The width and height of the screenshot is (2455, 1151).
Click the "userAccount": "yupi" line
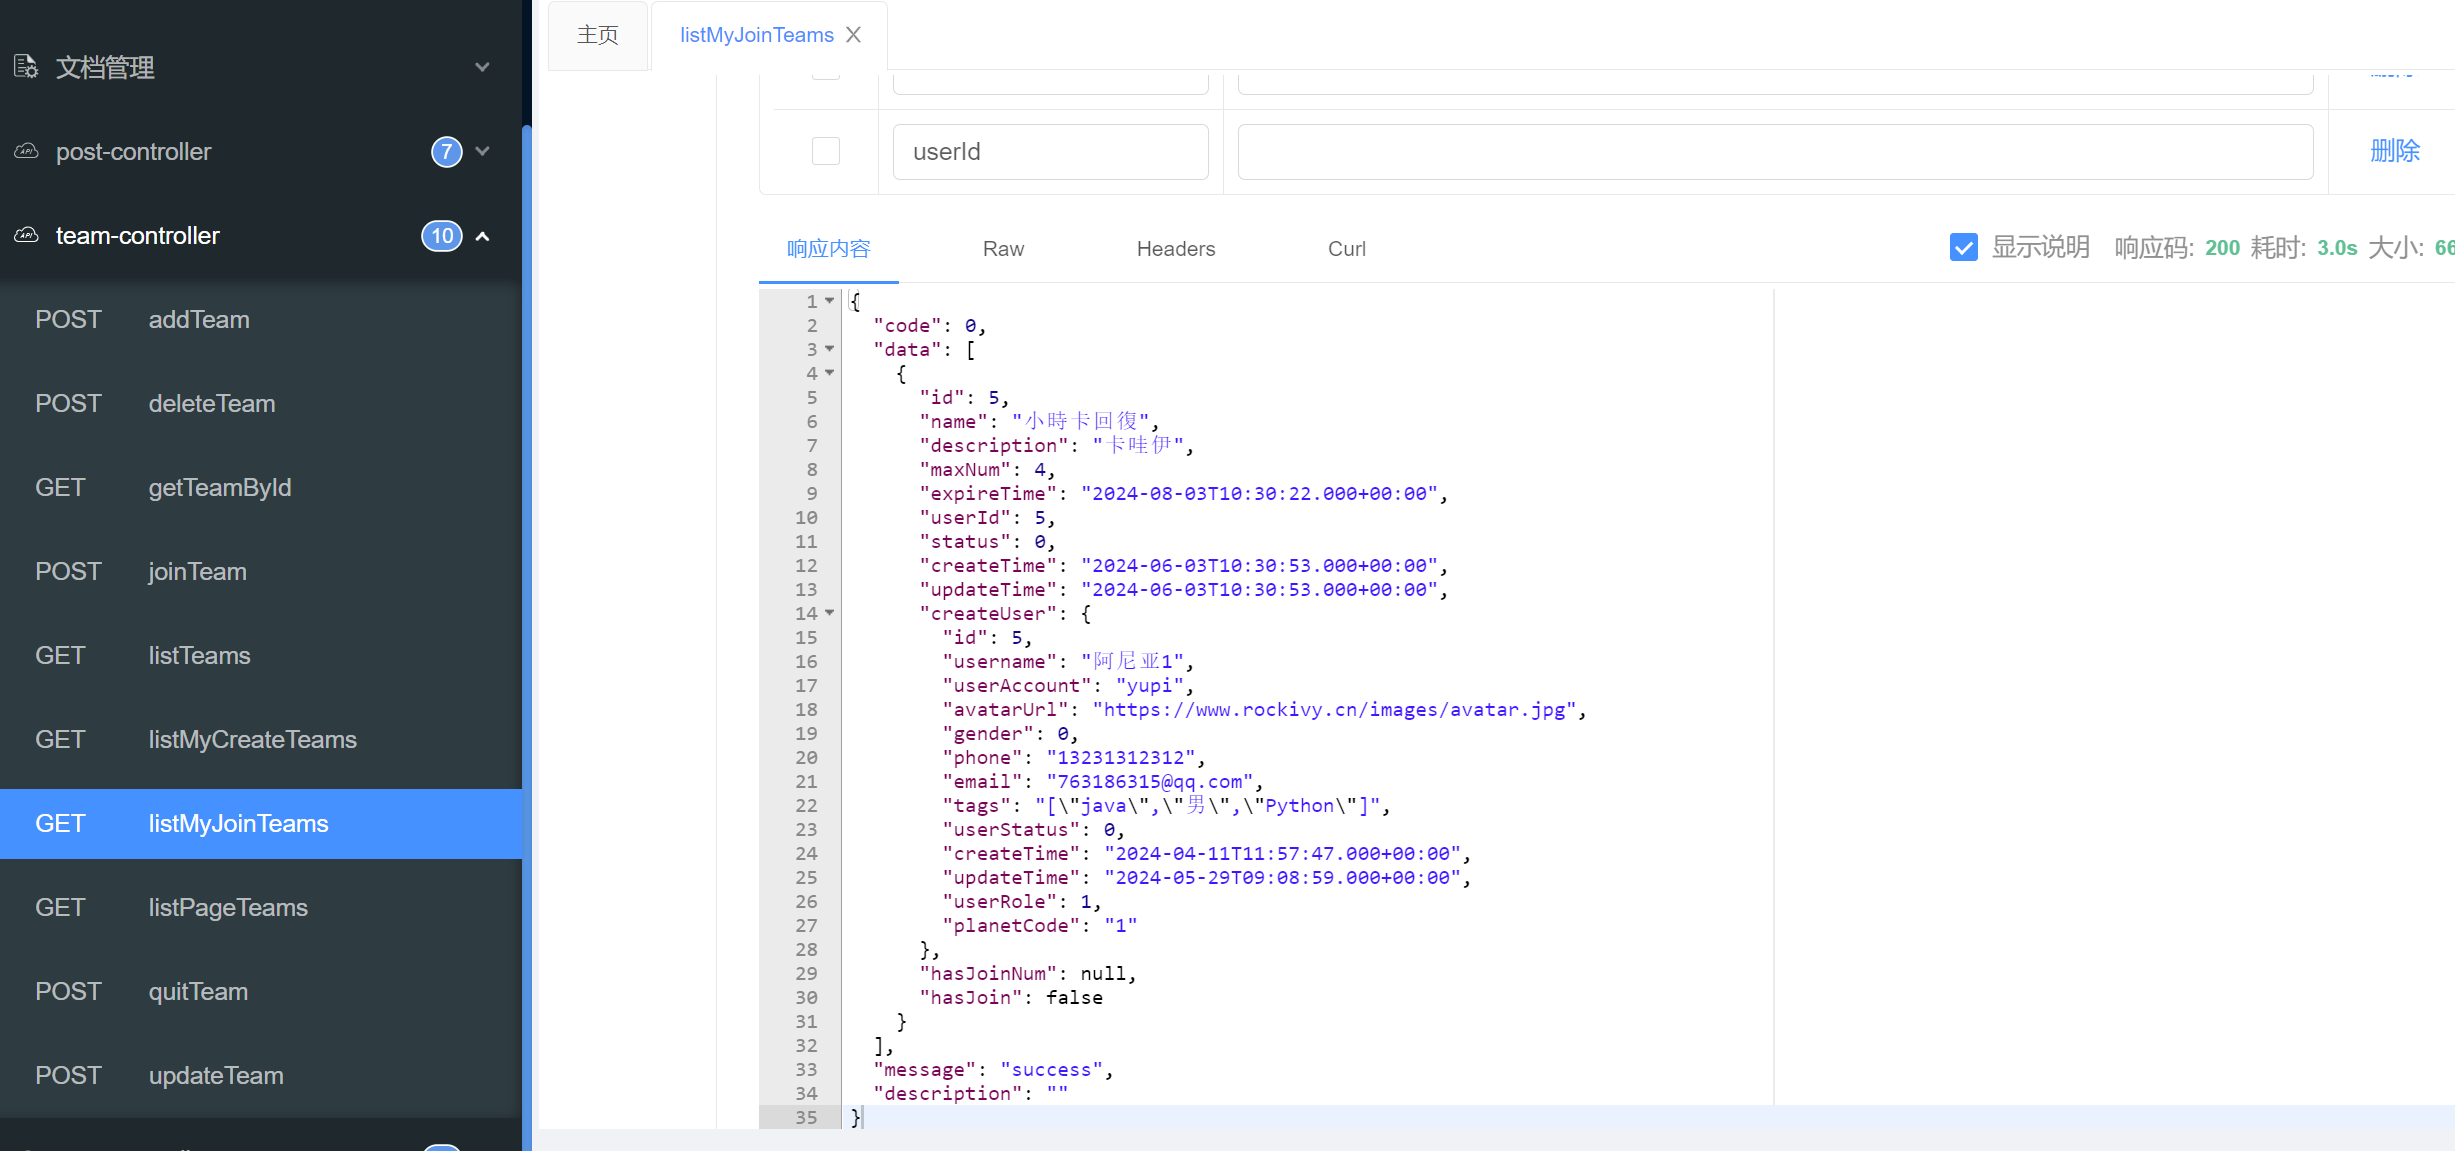click(1068, 685)
